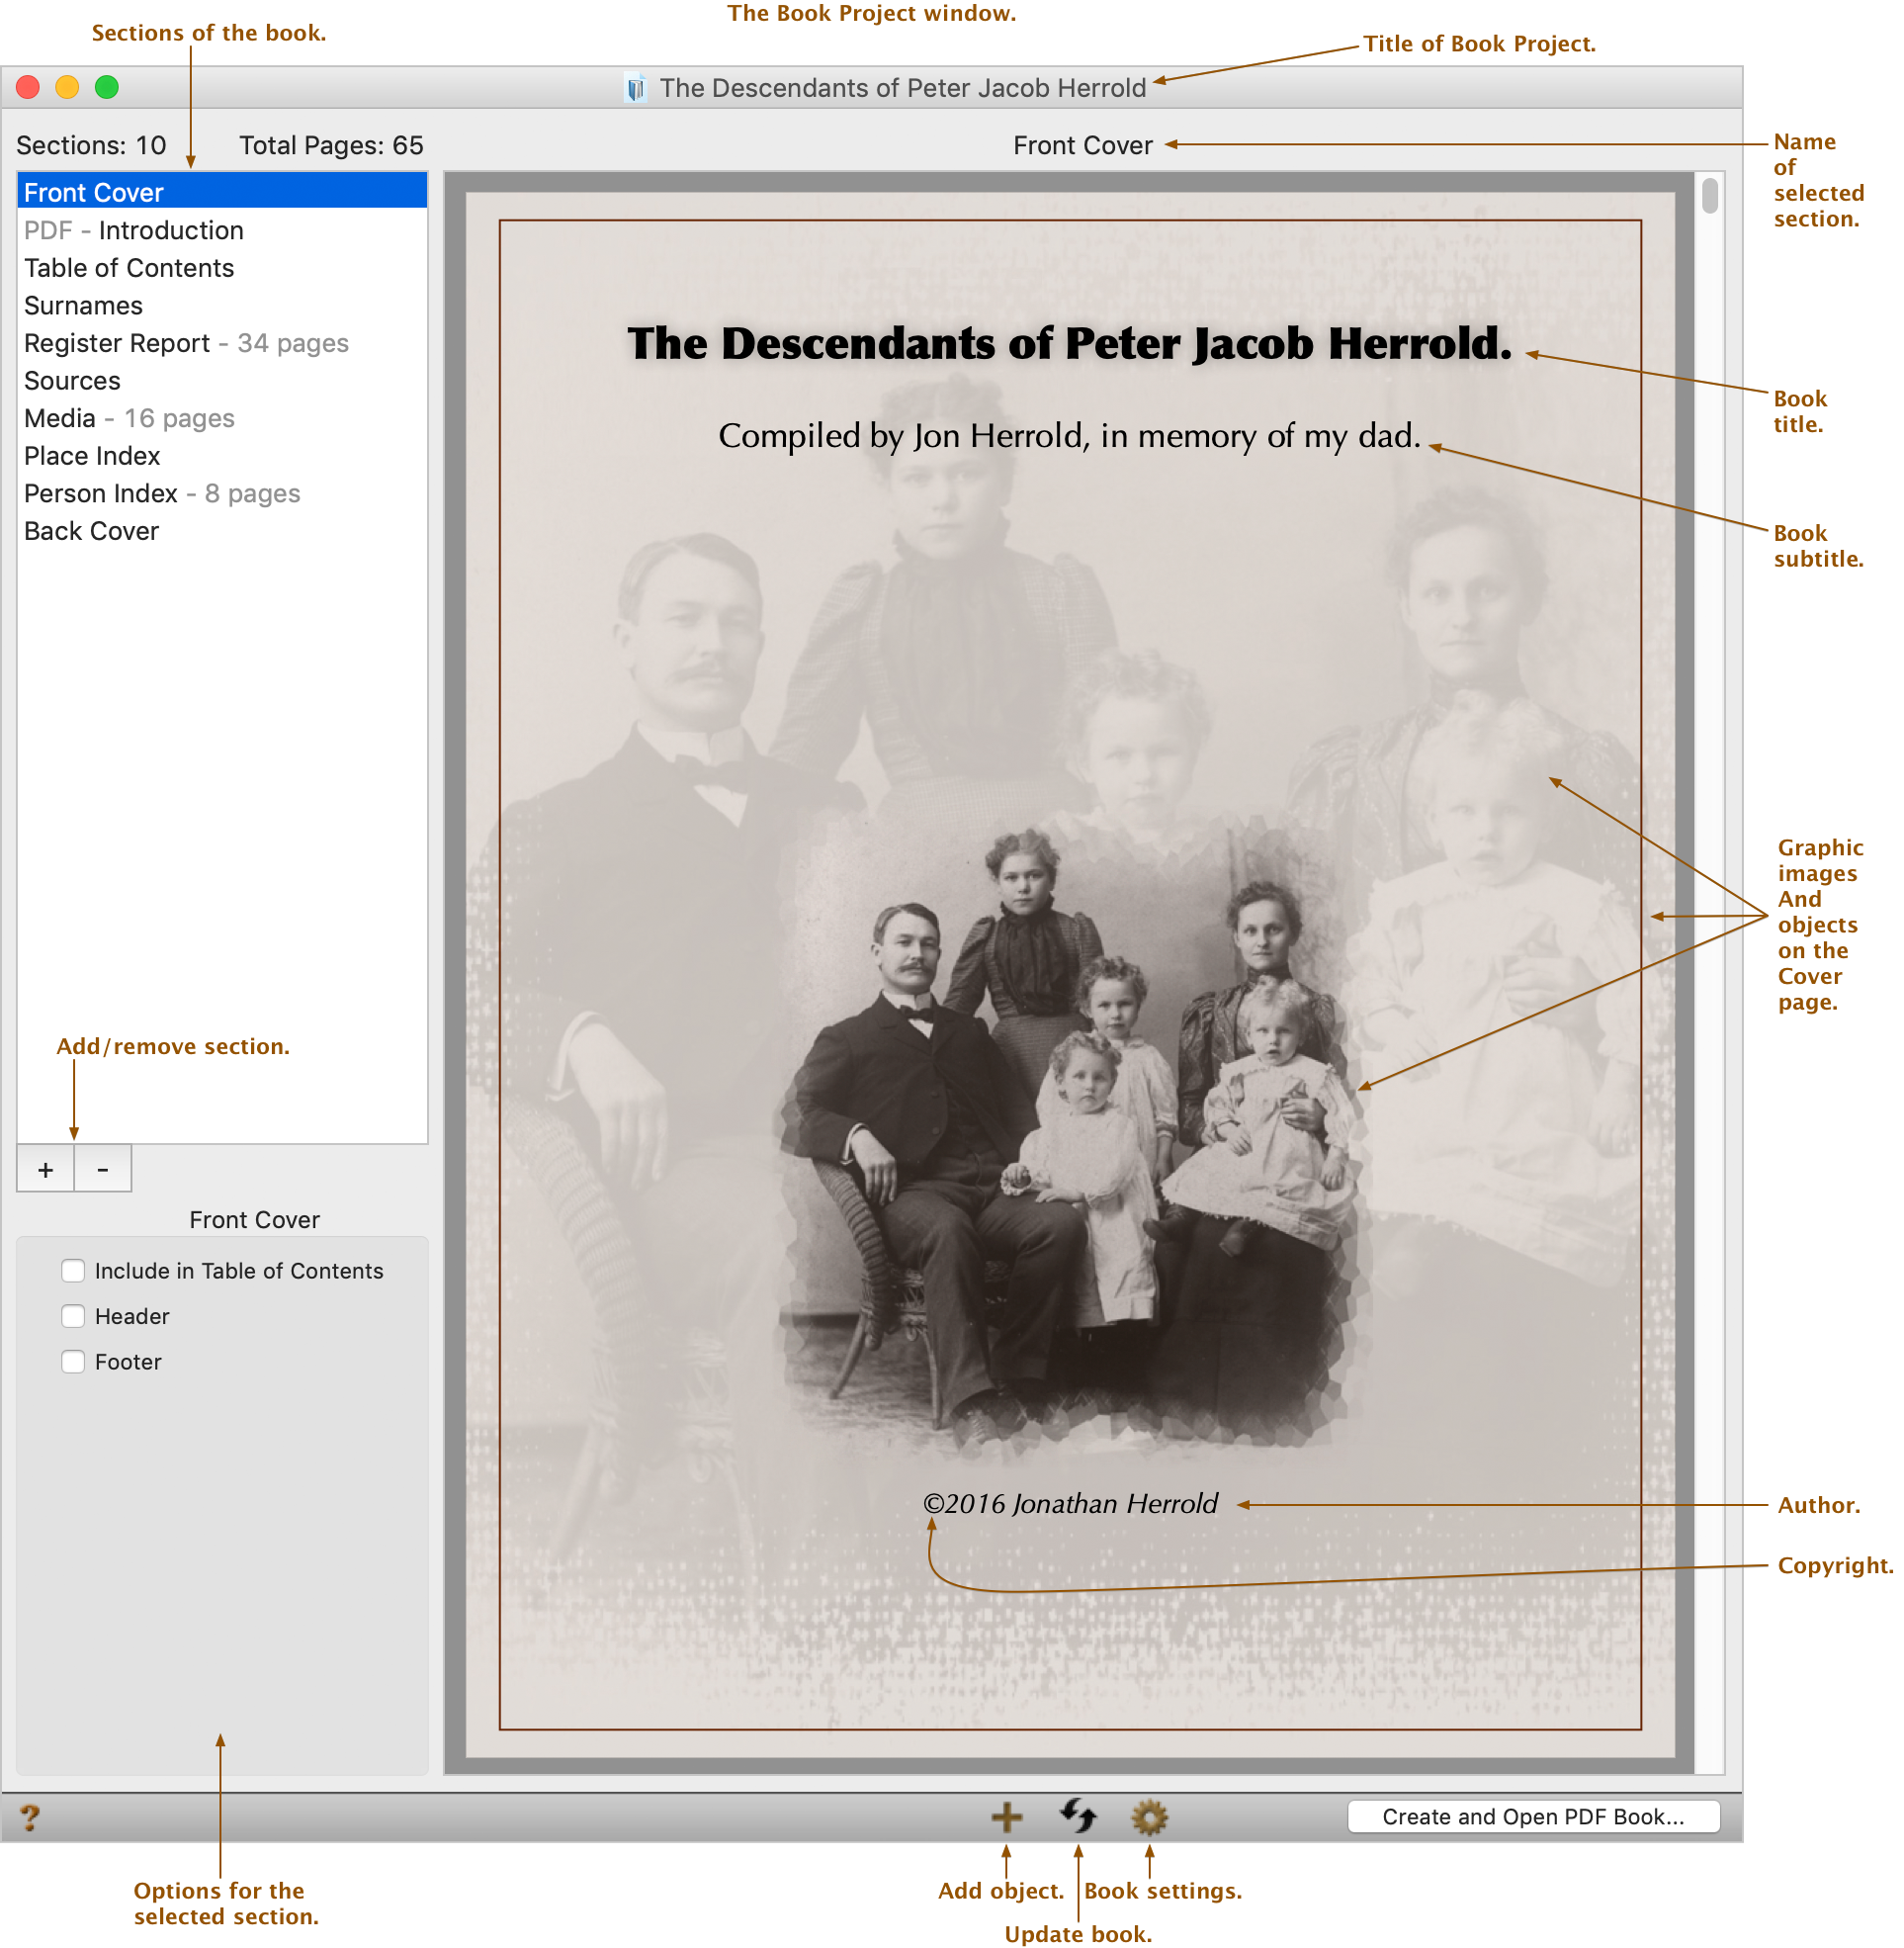The height and width of the screenshot is (1948, 1904).
Task: Click the book icon in the title bar
Action: pyautogui.click(x=635, y=88)
